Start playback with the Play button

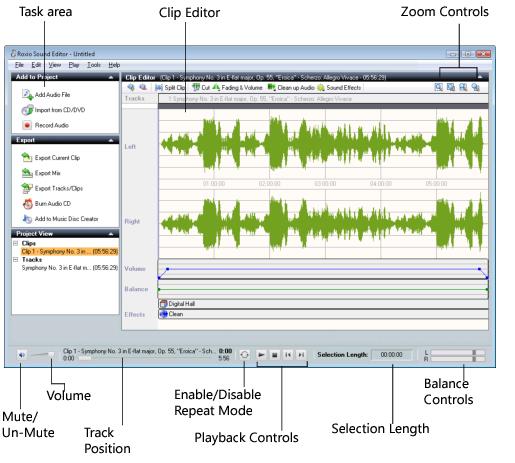click(x=261, y=355)
